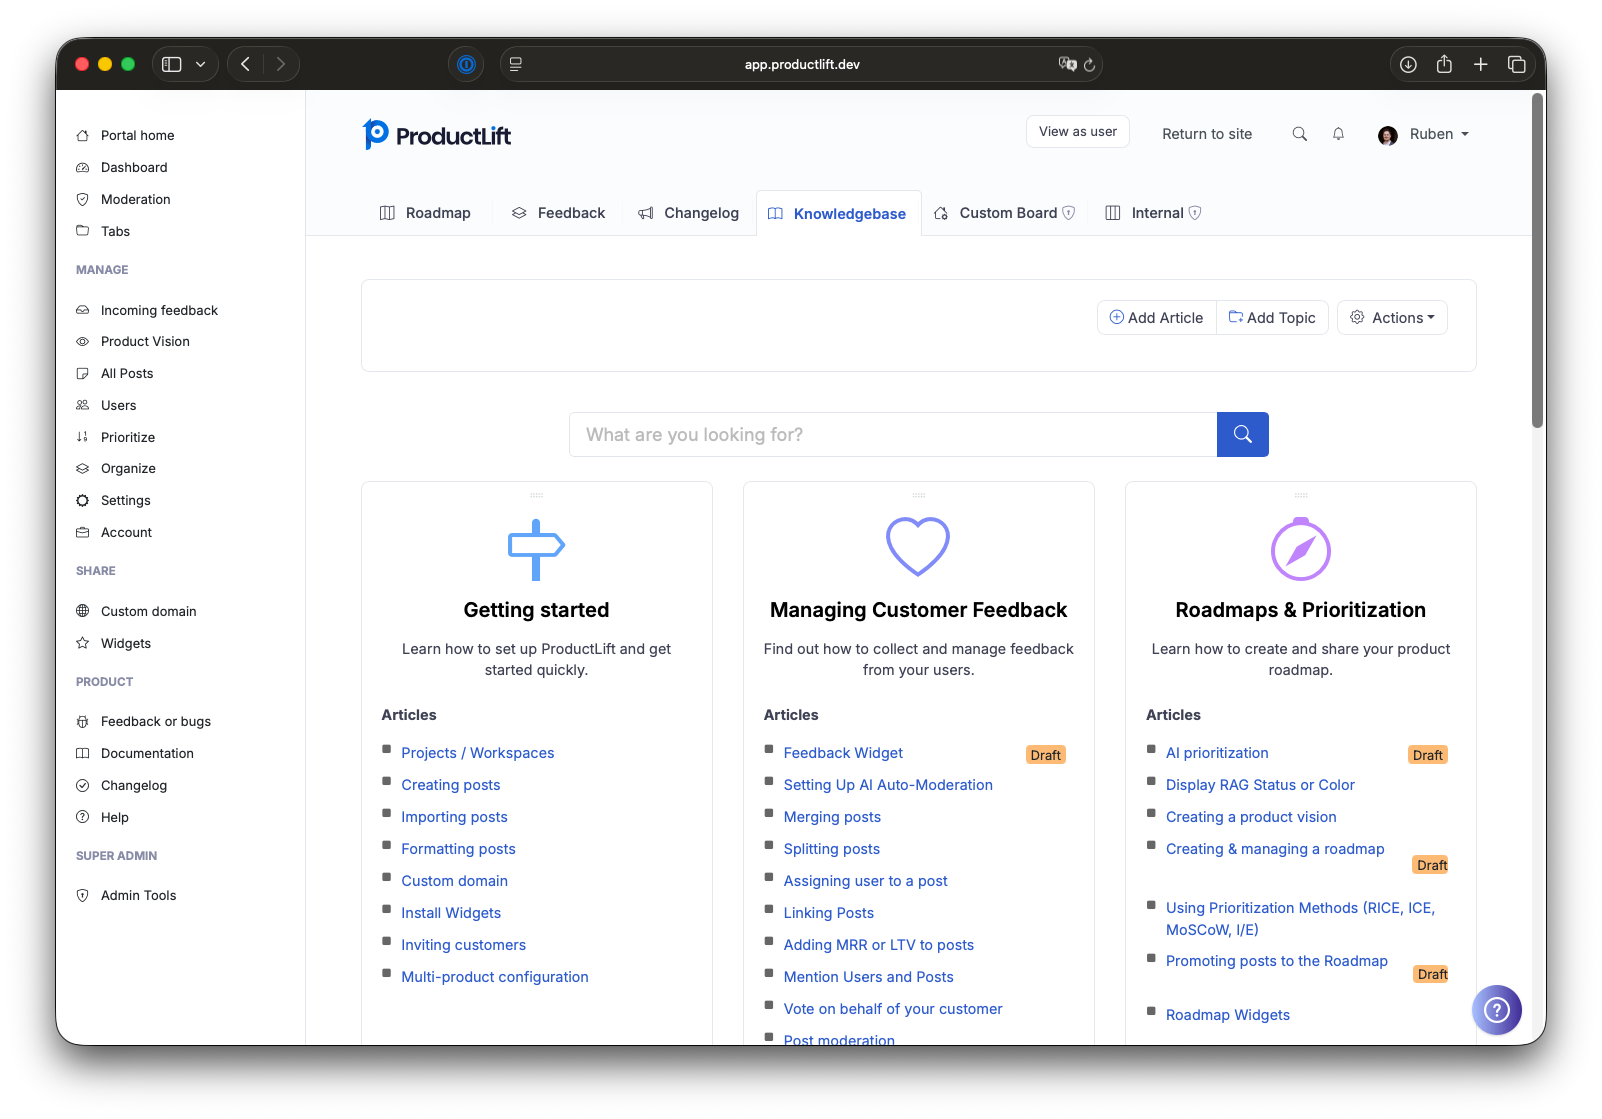Click the shield icon next to Custom Board

point(1068,213)
